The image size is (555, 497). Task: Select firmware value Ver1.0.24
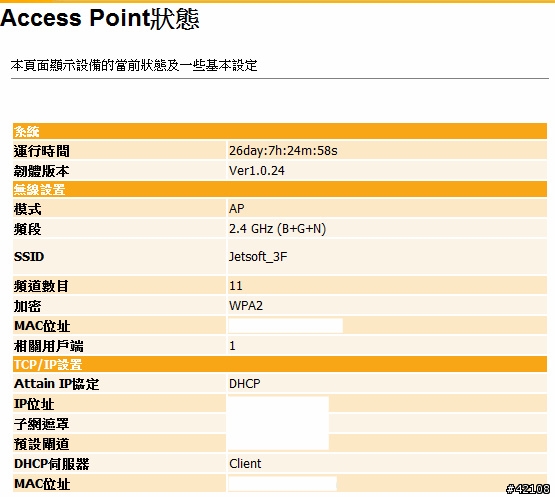point(257,171)
